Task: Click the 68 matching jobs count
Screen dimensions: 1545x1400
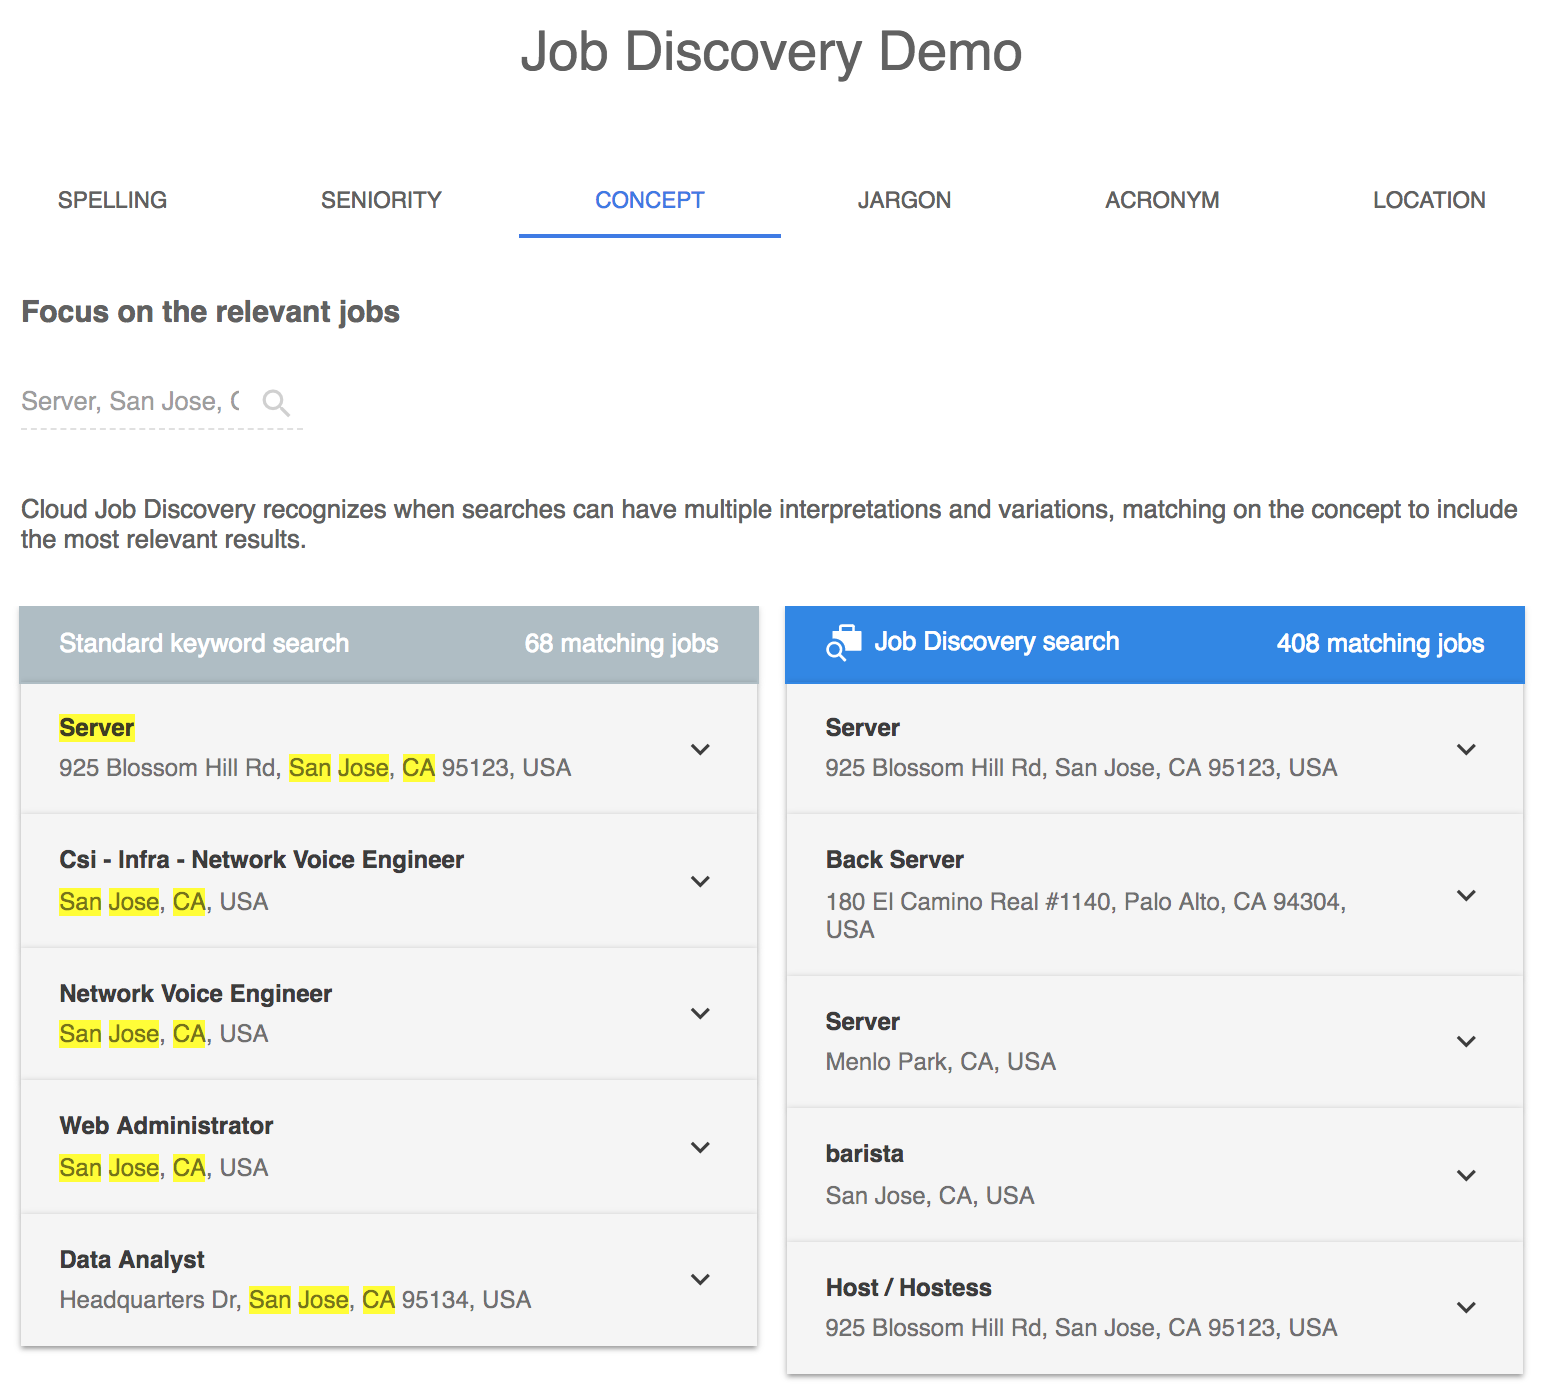Action: [621, 644]
